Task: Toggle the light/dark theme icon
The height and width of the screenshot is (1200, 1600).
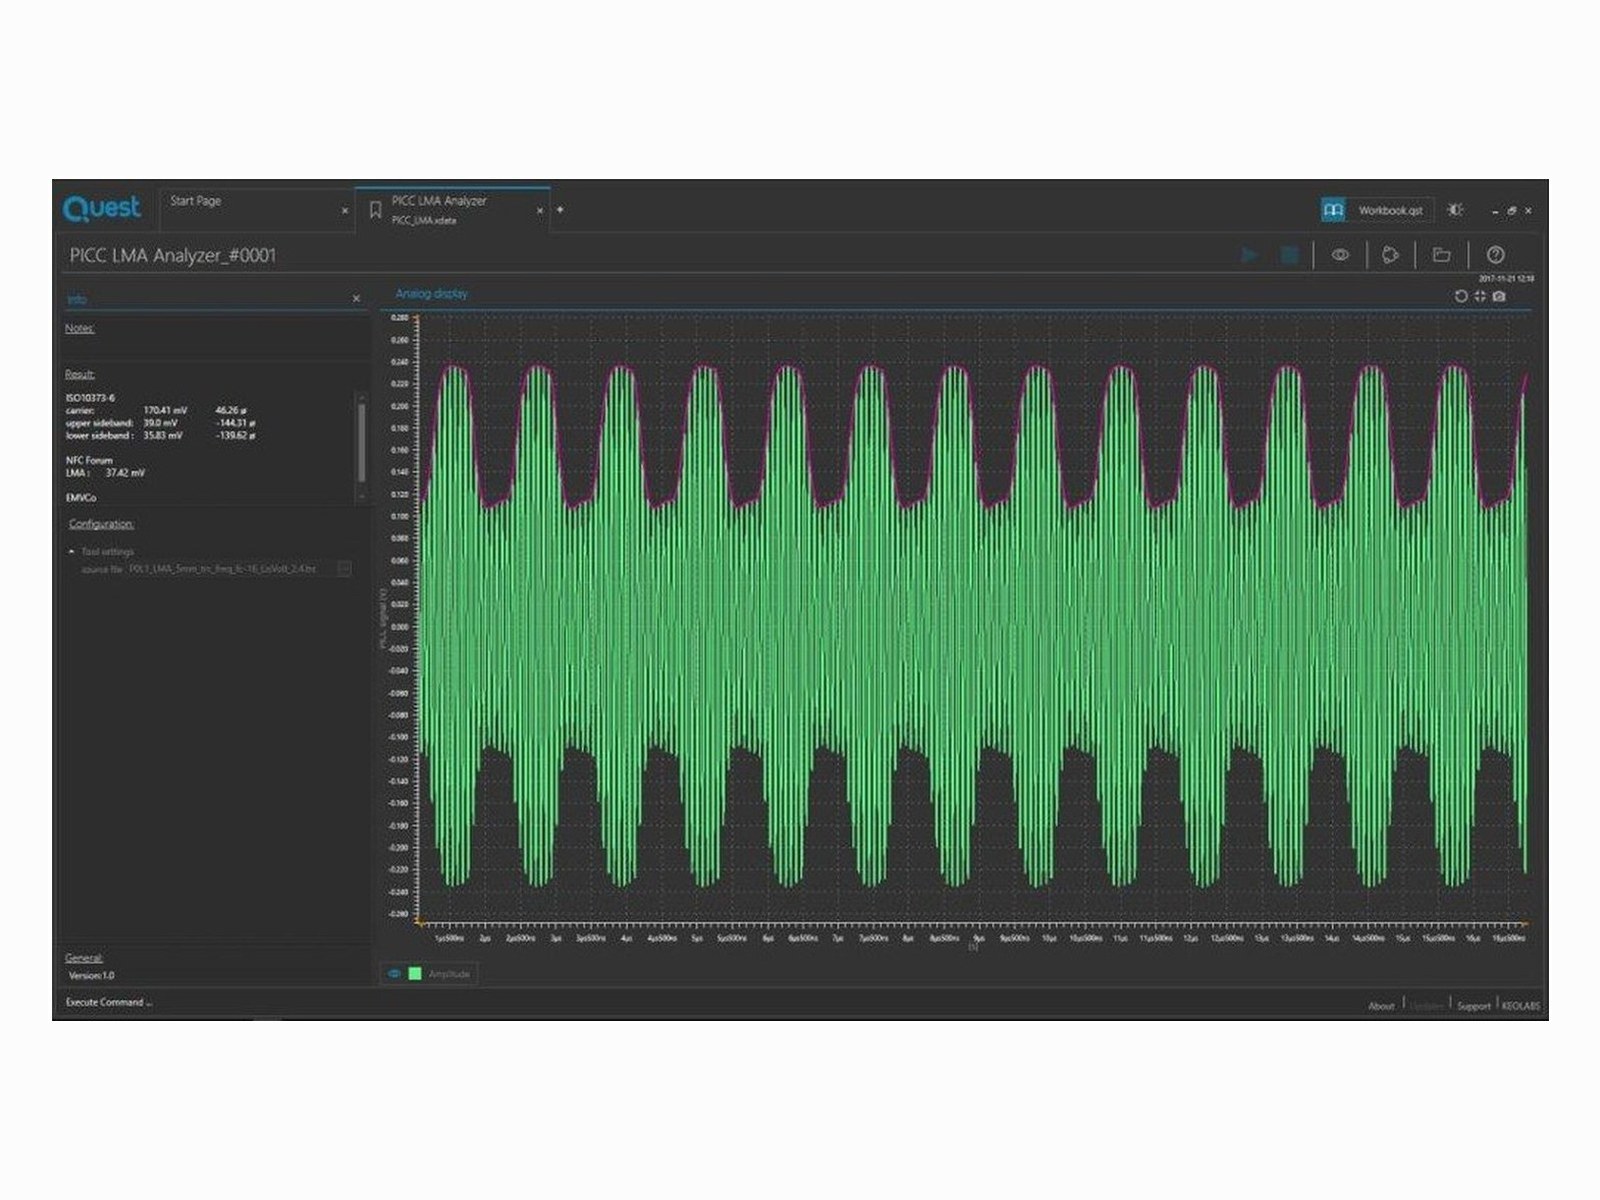Action: tap(1456, 210)
